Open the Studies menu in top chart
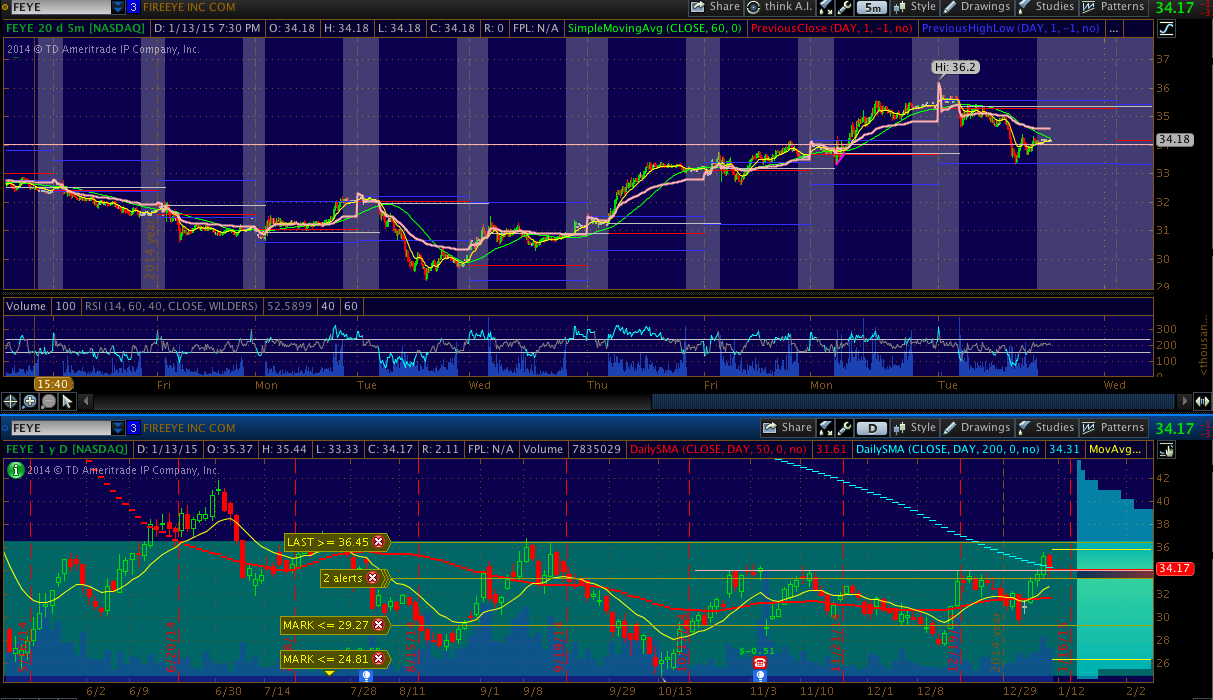Viewport: 1213px width, 700px height. tap(1046, 7)
